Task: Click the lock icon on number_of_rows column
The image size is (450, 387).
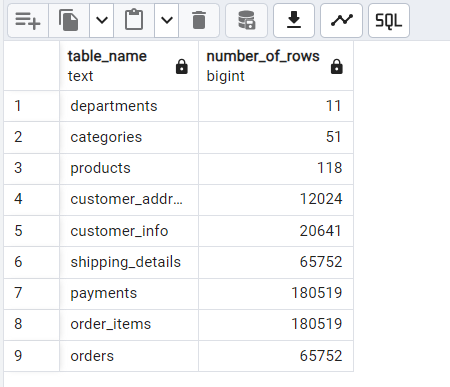Action: point(337,66)
